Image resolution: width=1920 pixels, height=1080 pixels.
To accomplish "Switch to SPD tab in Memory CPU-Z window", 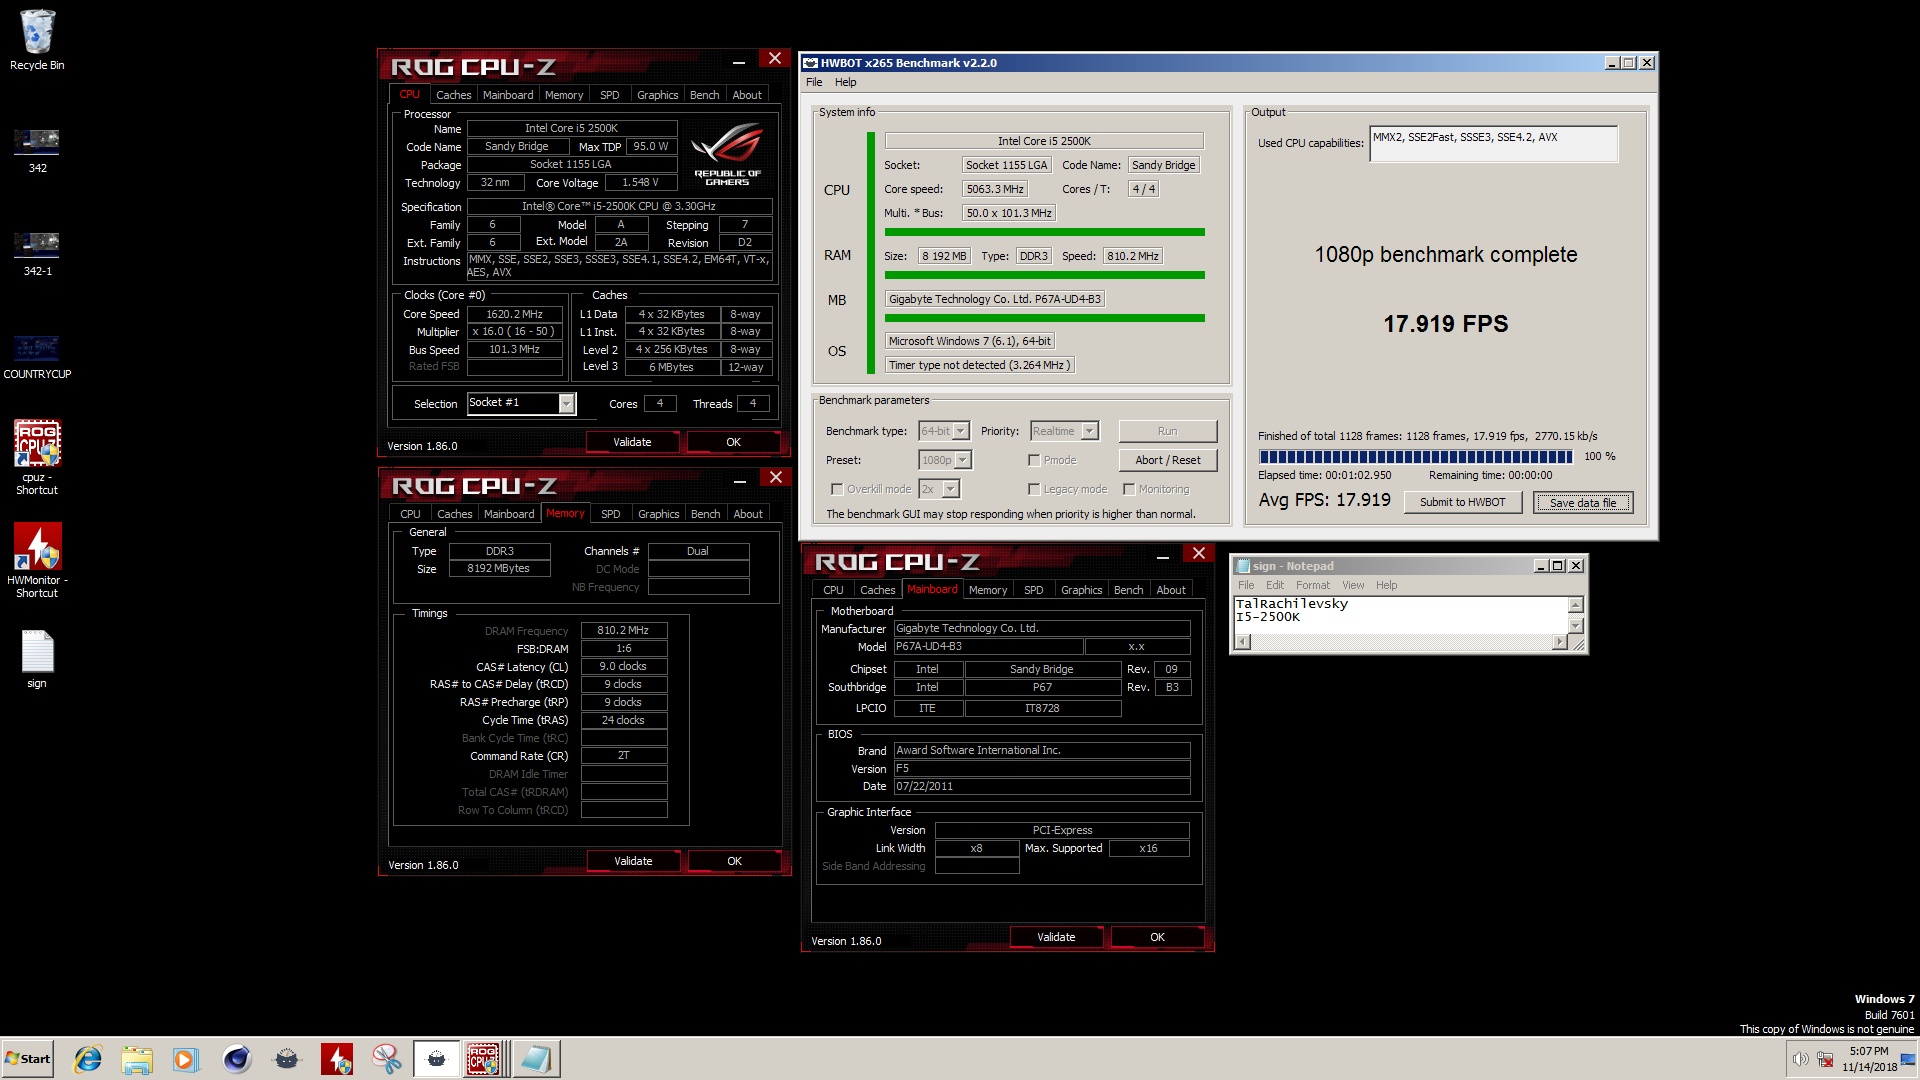I will (x=611, y=514).
